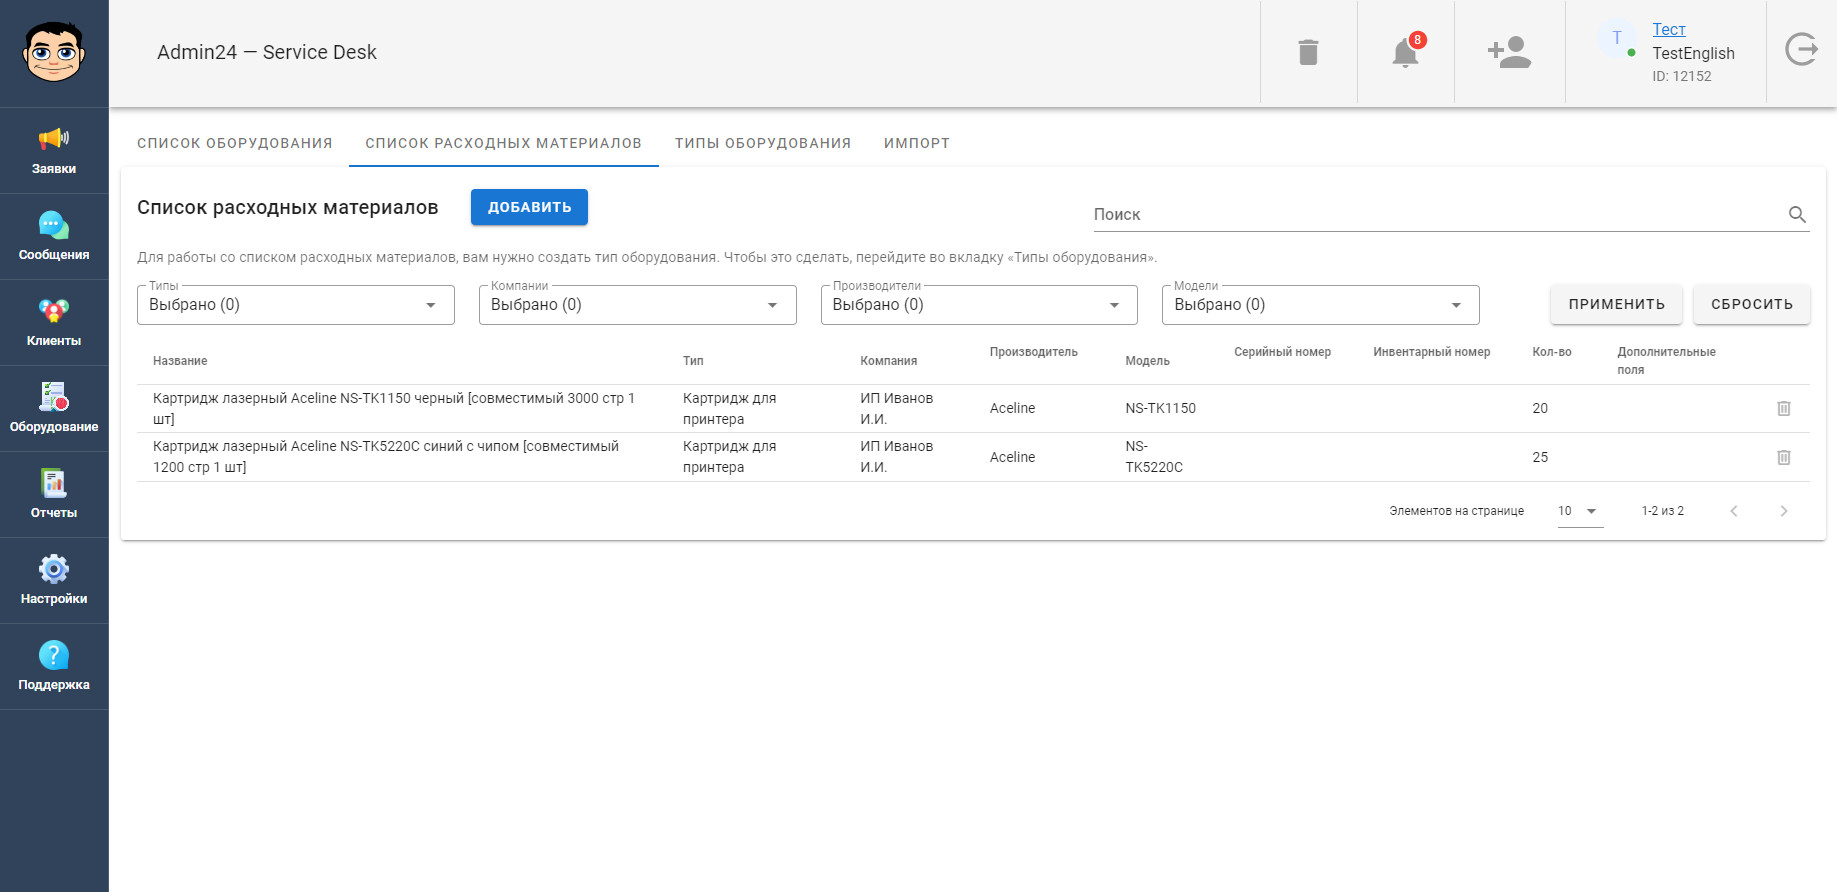Image resolution: width=1837 pixels, height=892 pixels.
Task: Go to Клиенты in the sidebar
Action: click(x=54, y=323)
